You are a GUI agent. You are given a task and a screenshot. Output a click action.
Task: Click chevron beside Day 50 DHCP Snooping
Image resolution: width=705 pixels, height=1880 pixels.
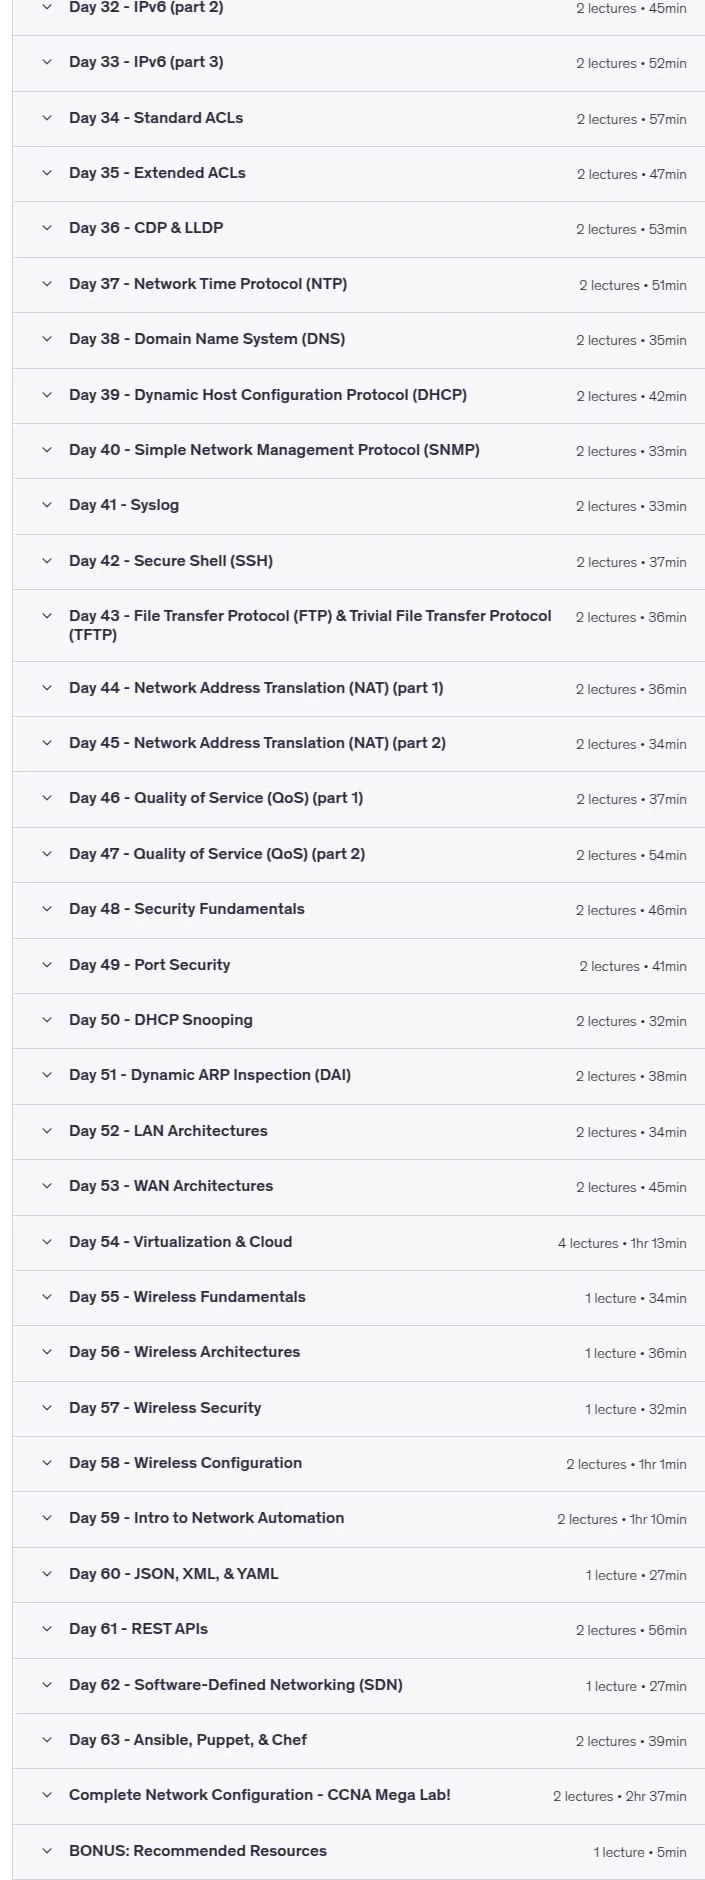click(46, 1020)
